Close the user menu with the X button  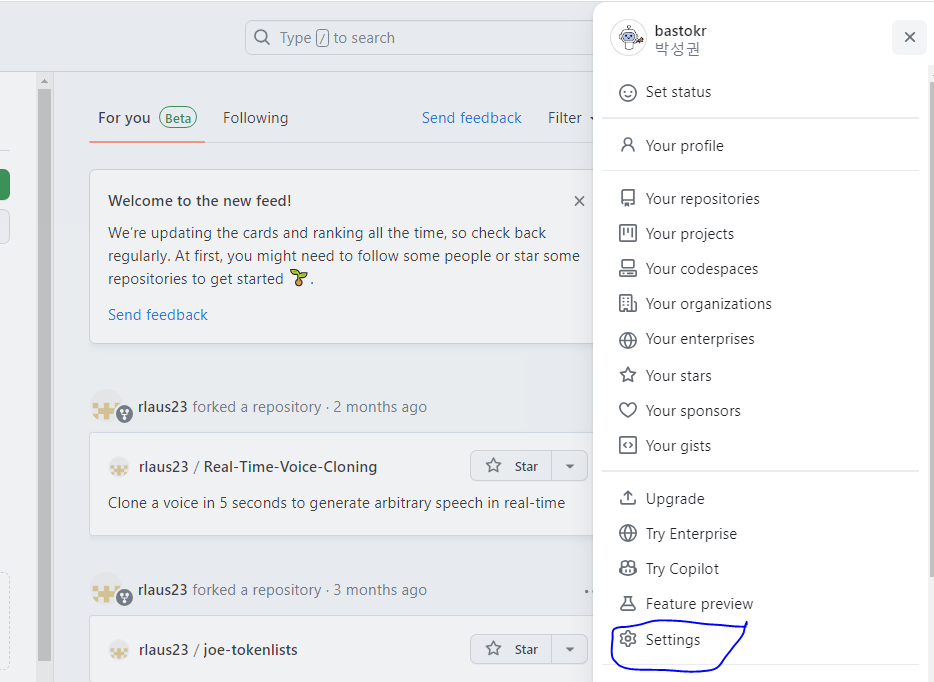[x=910, y=38]
